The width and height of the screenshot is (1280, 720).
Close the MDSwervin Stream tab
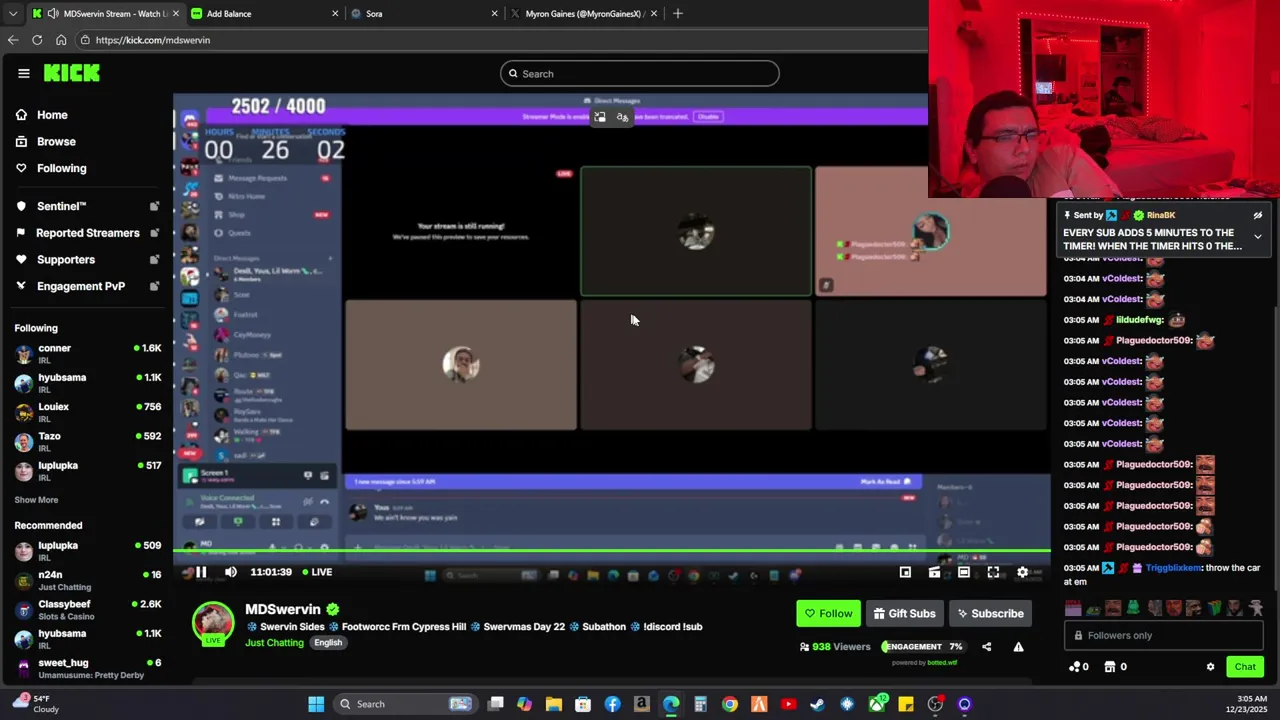176,14
